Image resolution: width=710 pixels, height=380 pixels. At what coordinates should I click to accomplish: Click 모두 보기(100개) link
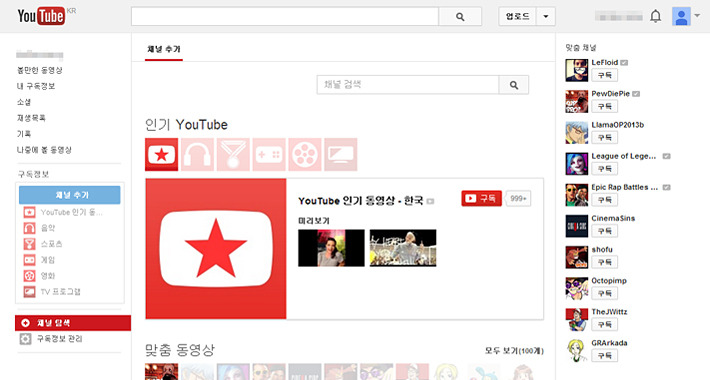[x=514, y=351]
